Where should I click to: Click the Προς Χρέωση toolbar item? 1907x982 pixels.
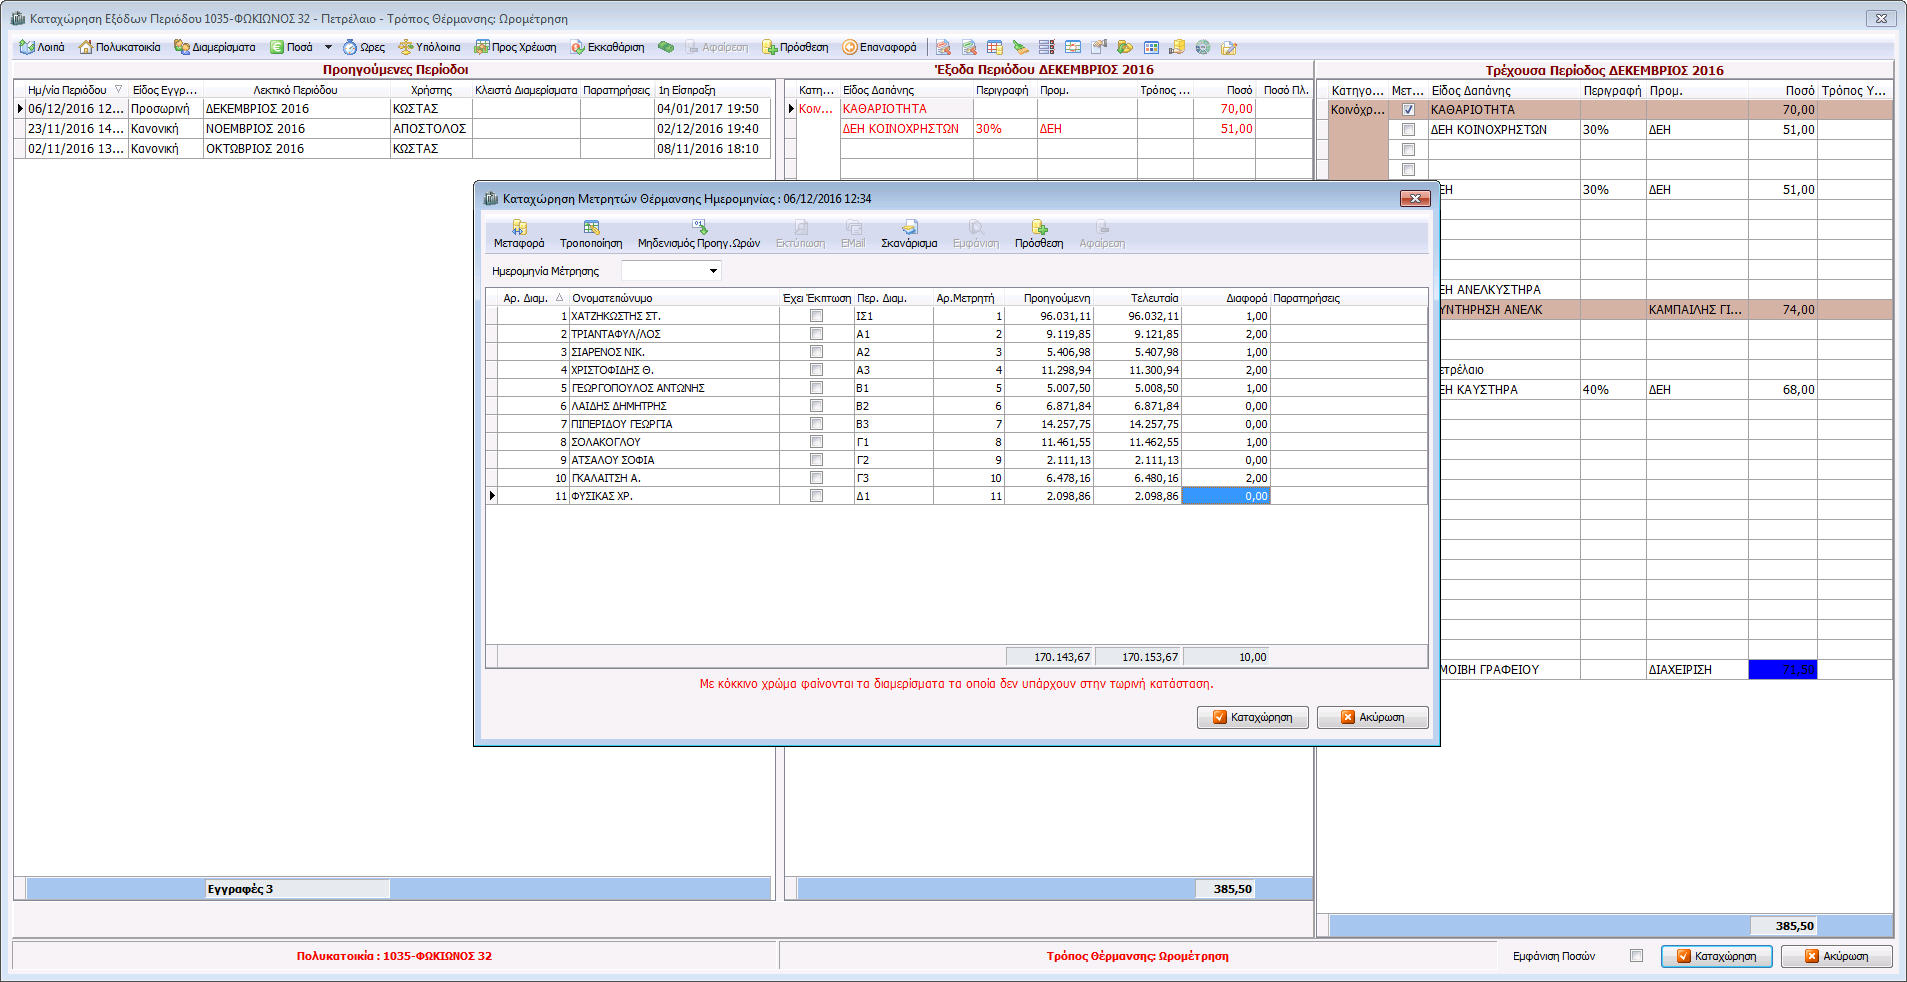[515, 47]
